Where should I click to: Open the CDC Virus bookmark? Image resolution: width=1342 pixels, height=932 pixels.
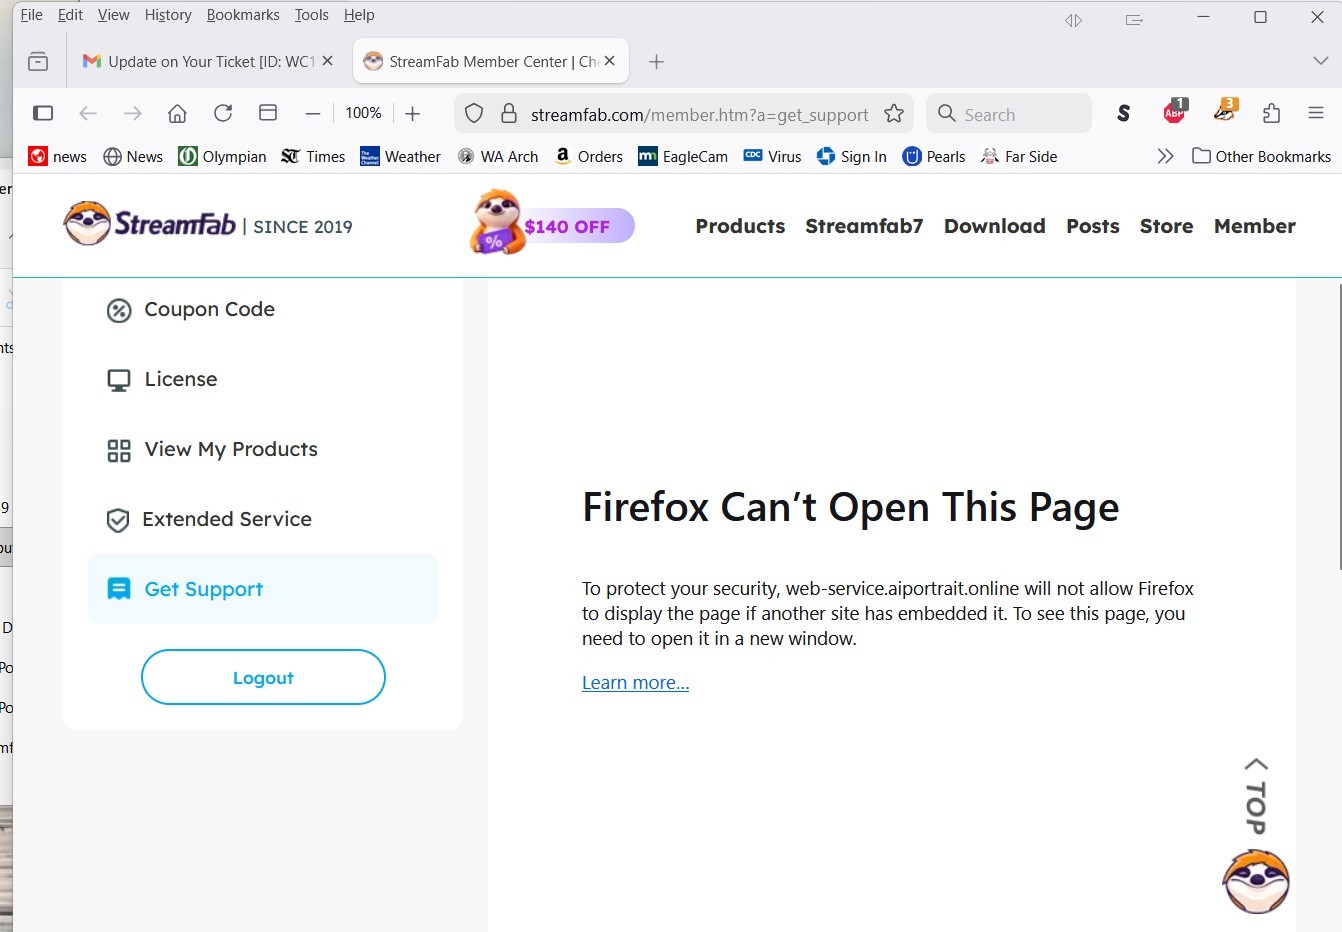773,156
